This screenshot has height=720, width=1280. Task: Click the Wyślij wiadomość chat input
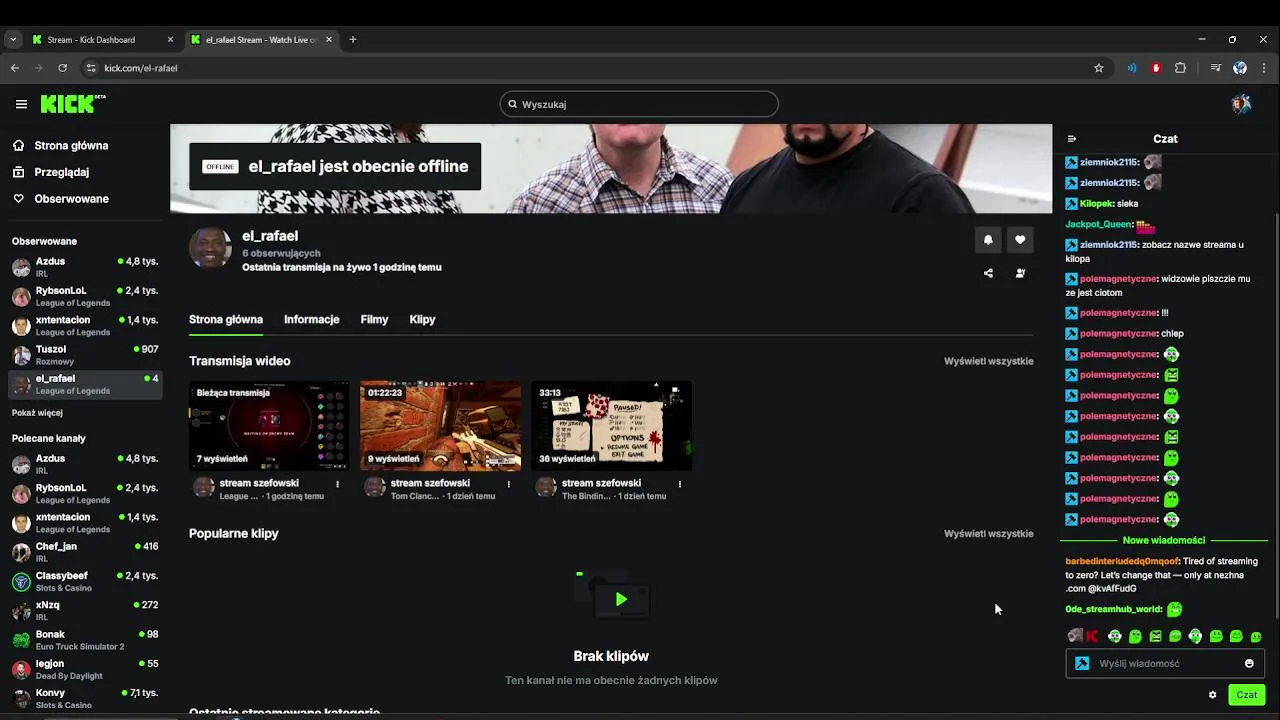pos(1165,663)
